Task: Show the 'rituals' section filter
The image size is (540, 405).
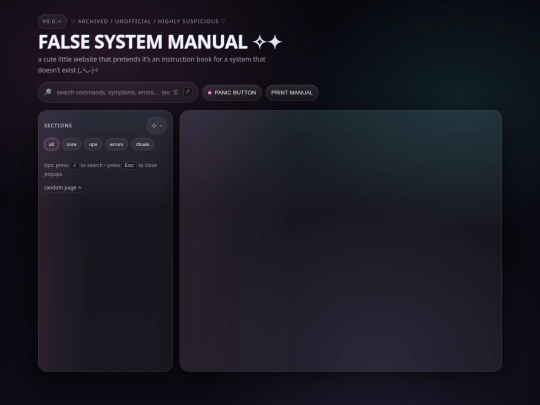Action: point(142,144)
